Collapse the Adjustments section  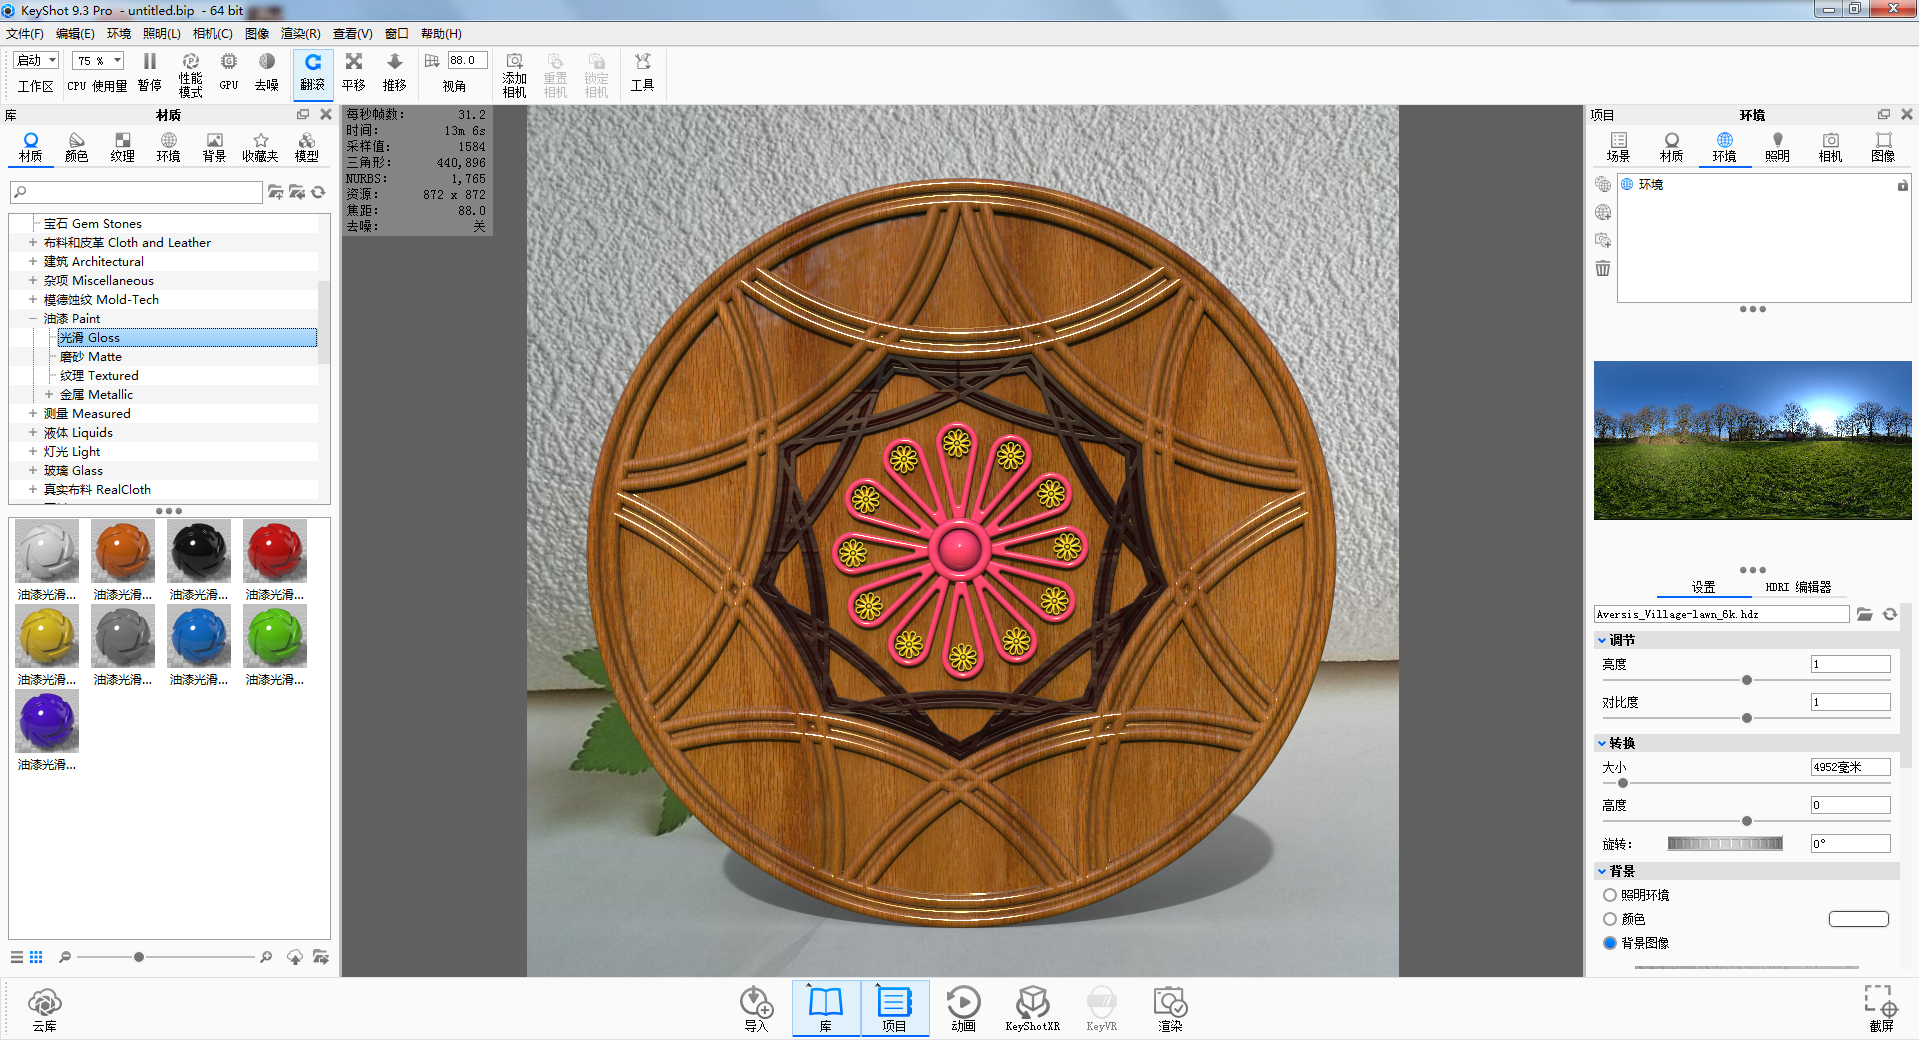click(1602, 640)
